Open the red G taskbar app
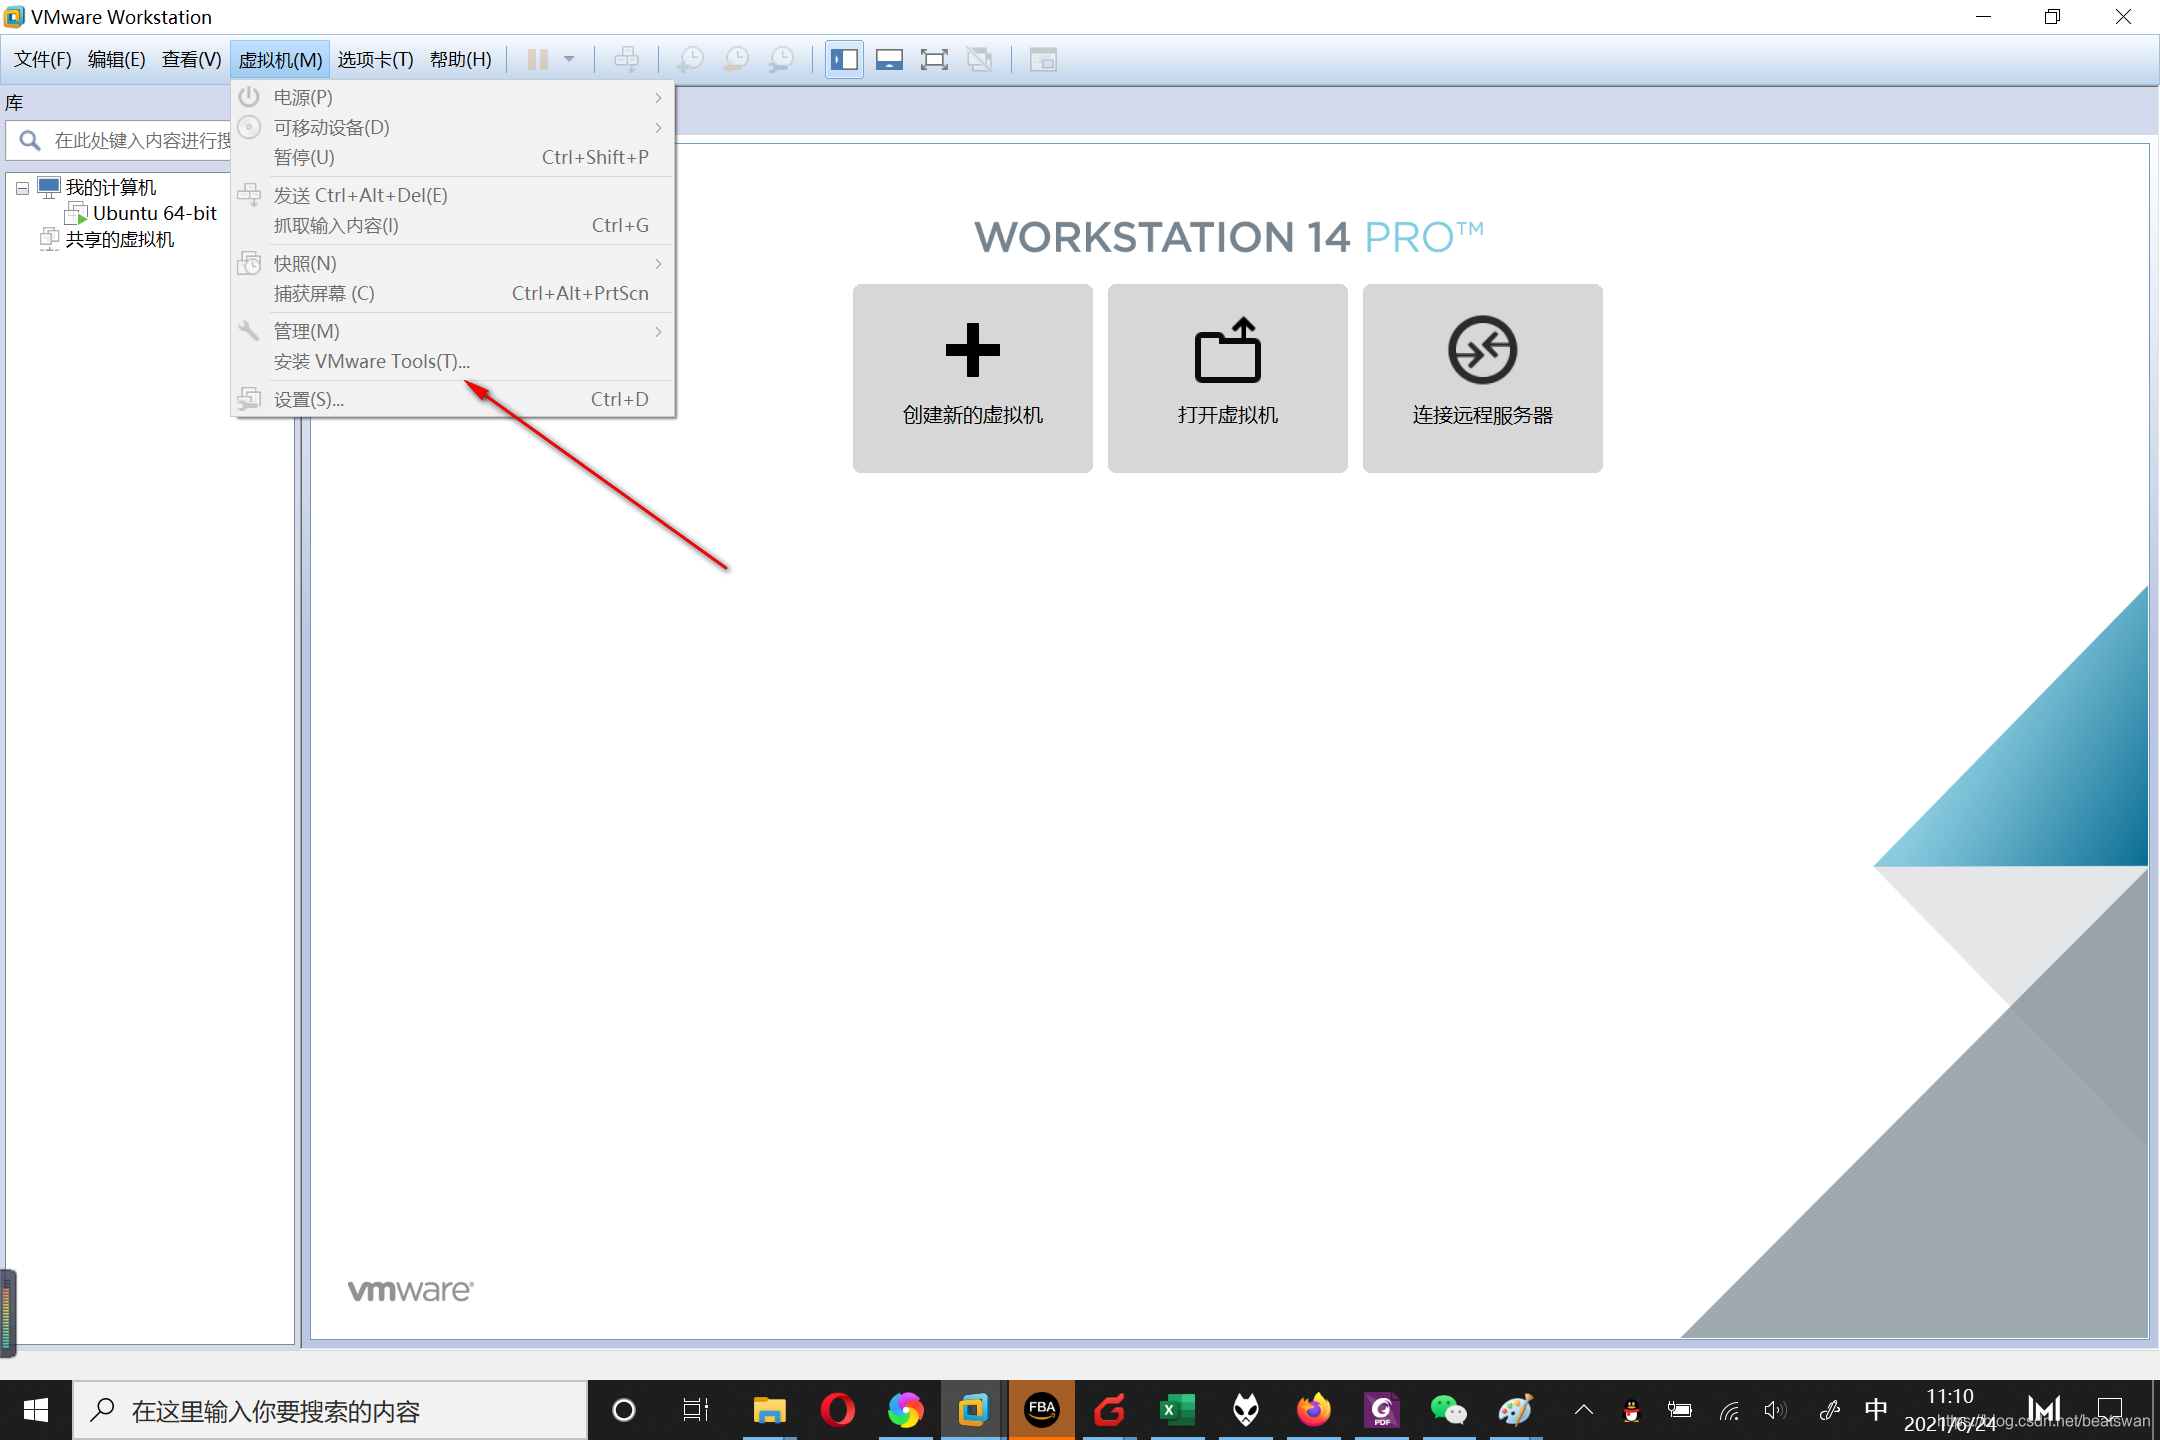Screen dimensions: 2160x1440 coord(1109,1410)
